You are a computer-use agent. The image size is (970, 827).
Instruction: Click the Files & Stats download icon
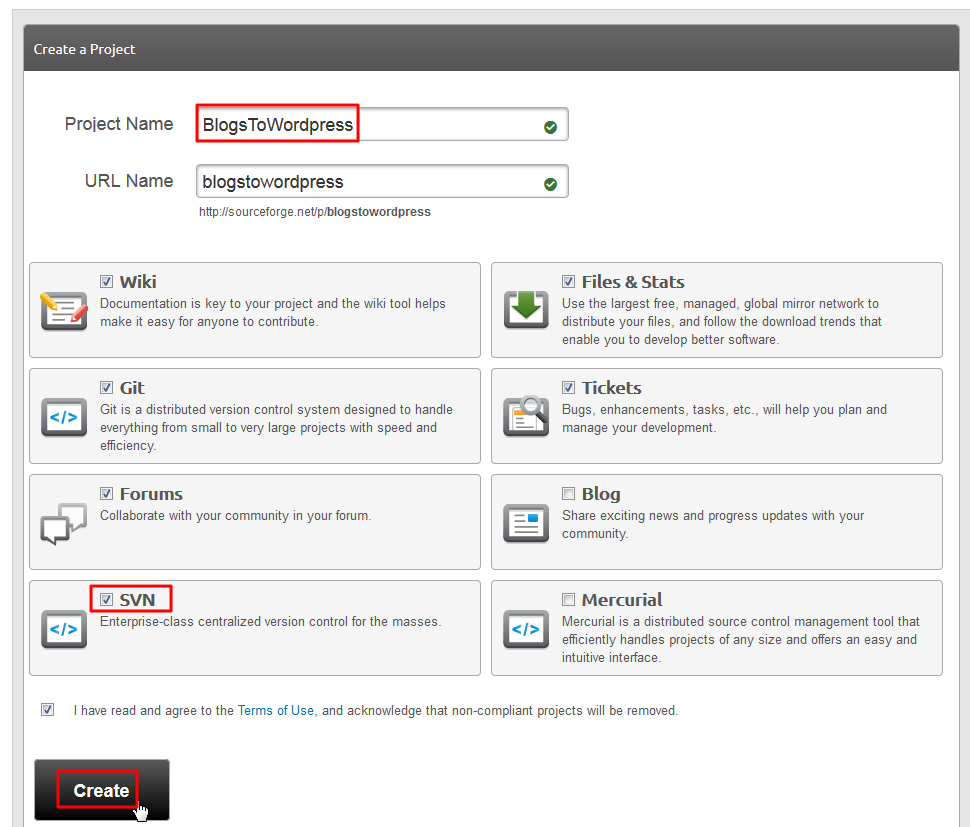pos(526,309)
